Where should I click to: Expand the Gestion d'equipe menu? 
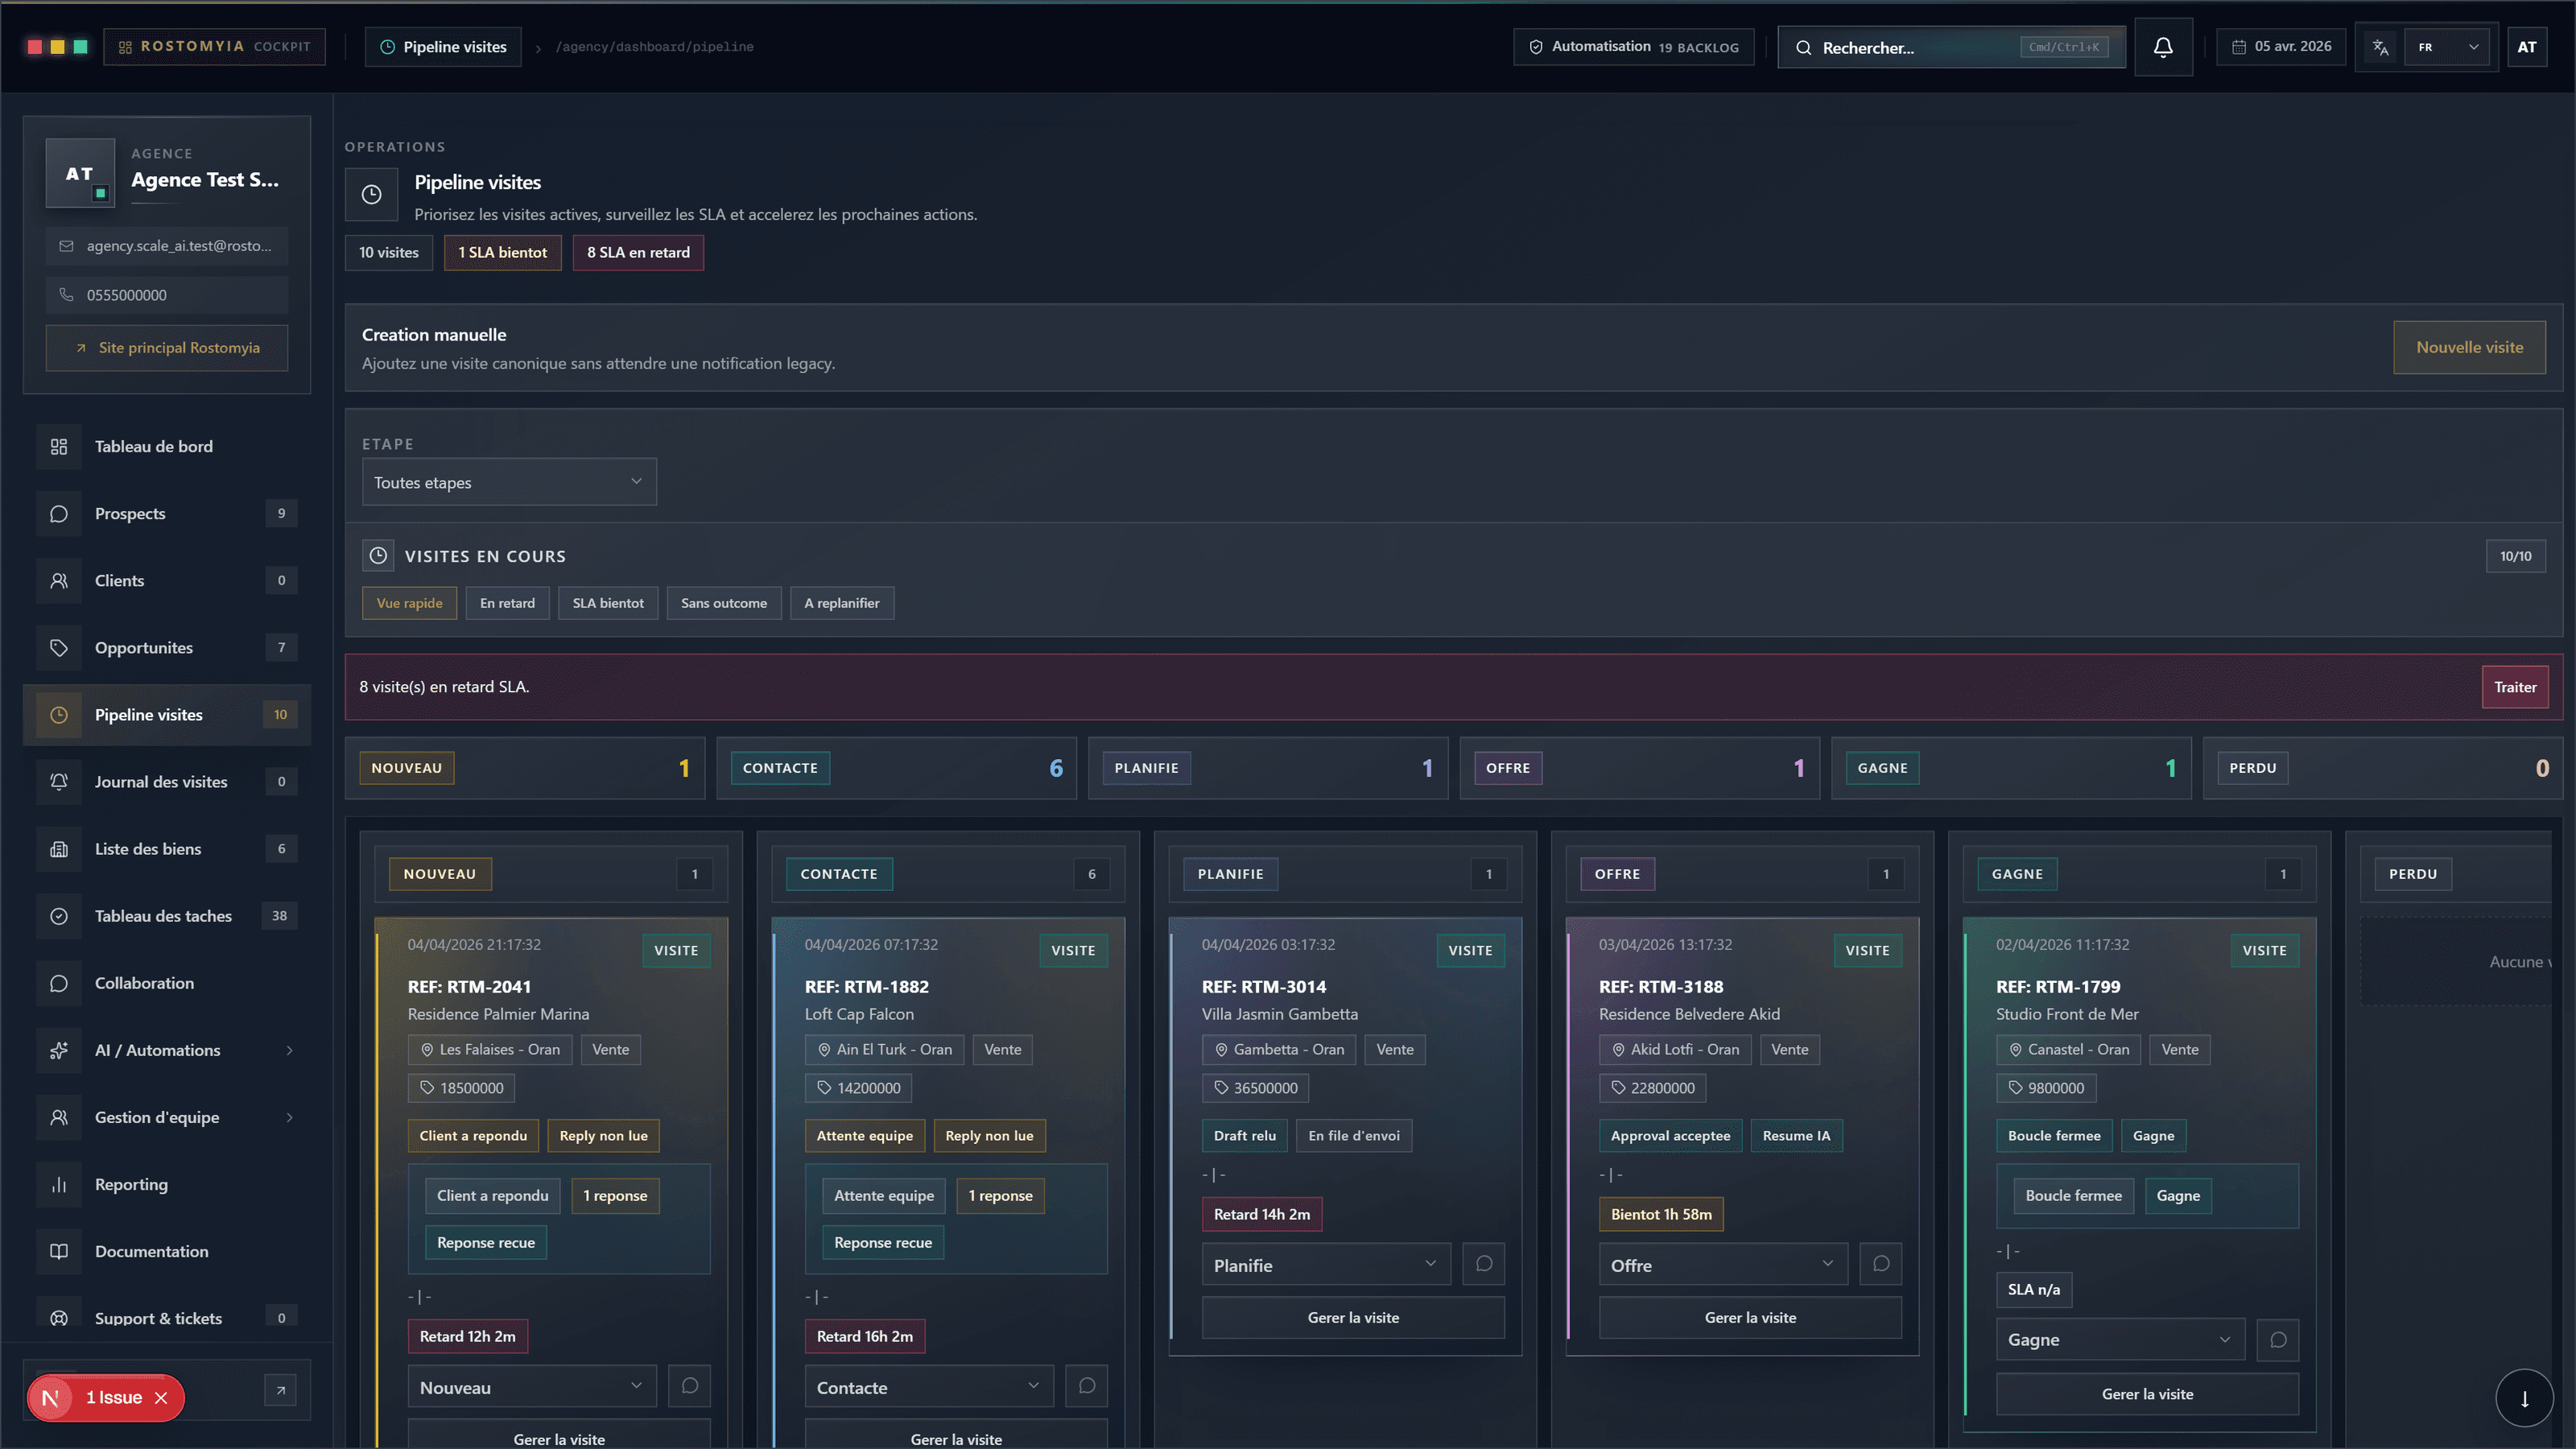(167, 1117)
